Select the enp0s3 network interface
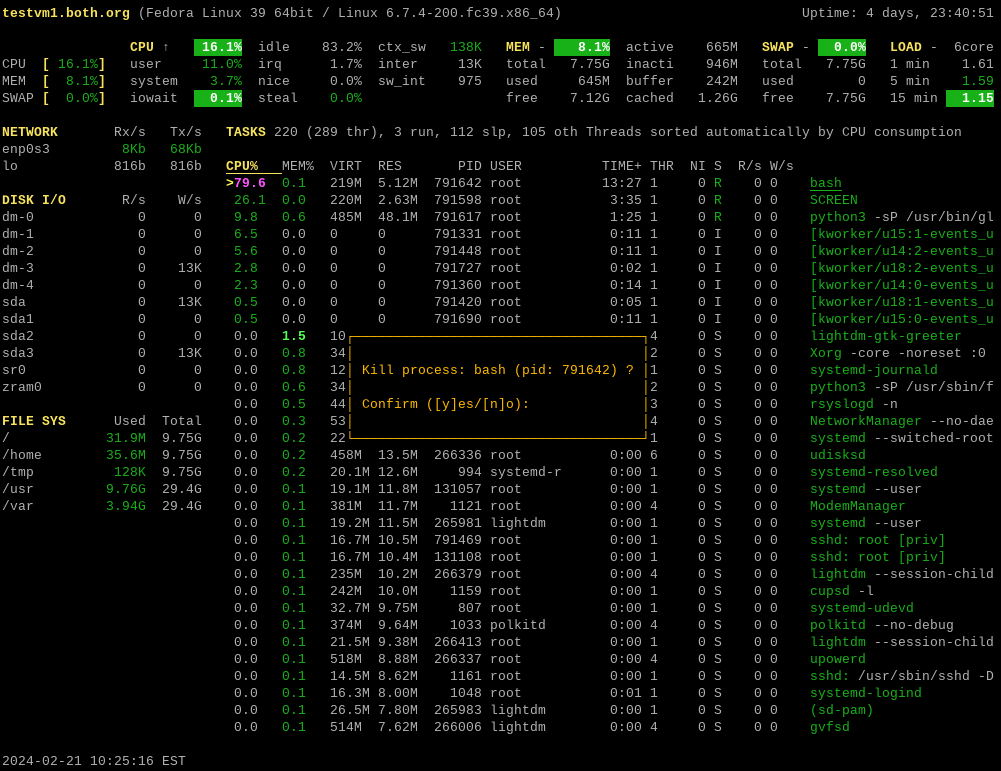 (x=26, y=149)
